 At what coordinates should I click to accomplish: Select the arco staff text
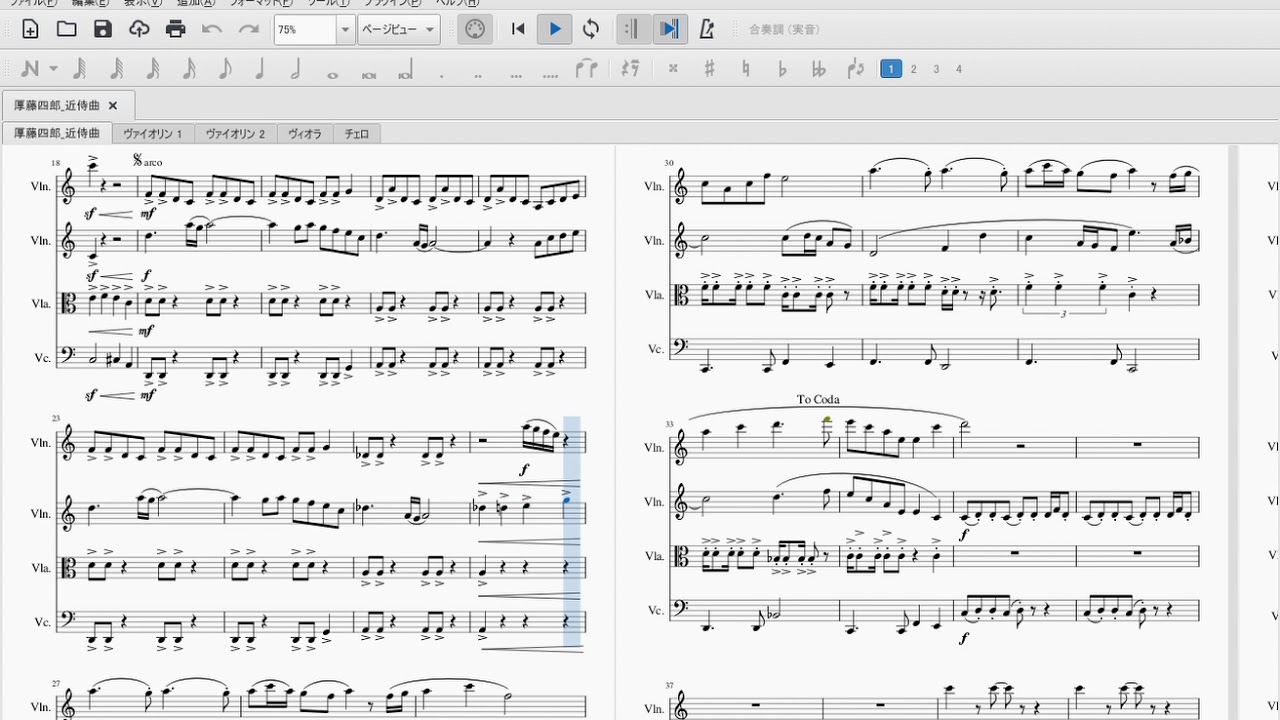(153, 162)
